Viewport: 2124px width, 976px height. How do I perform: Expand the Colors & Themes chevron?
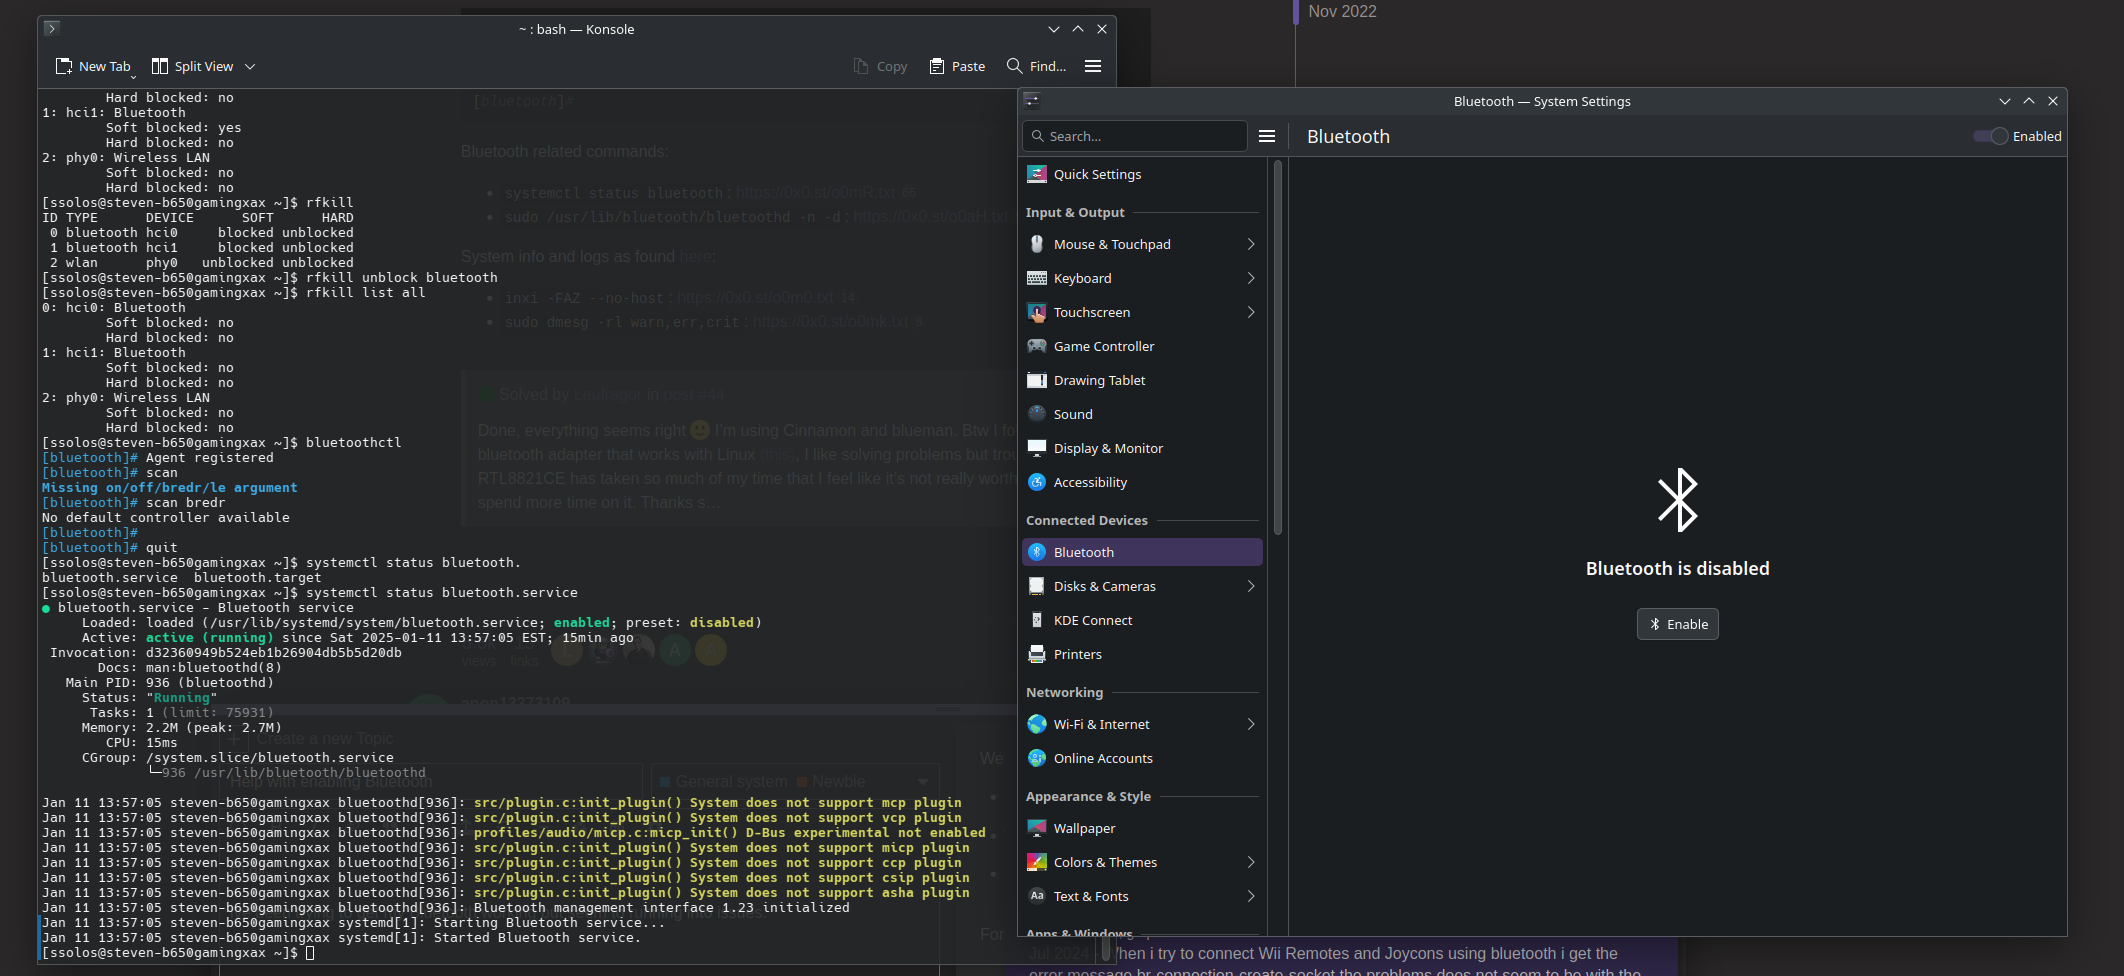1251,862
